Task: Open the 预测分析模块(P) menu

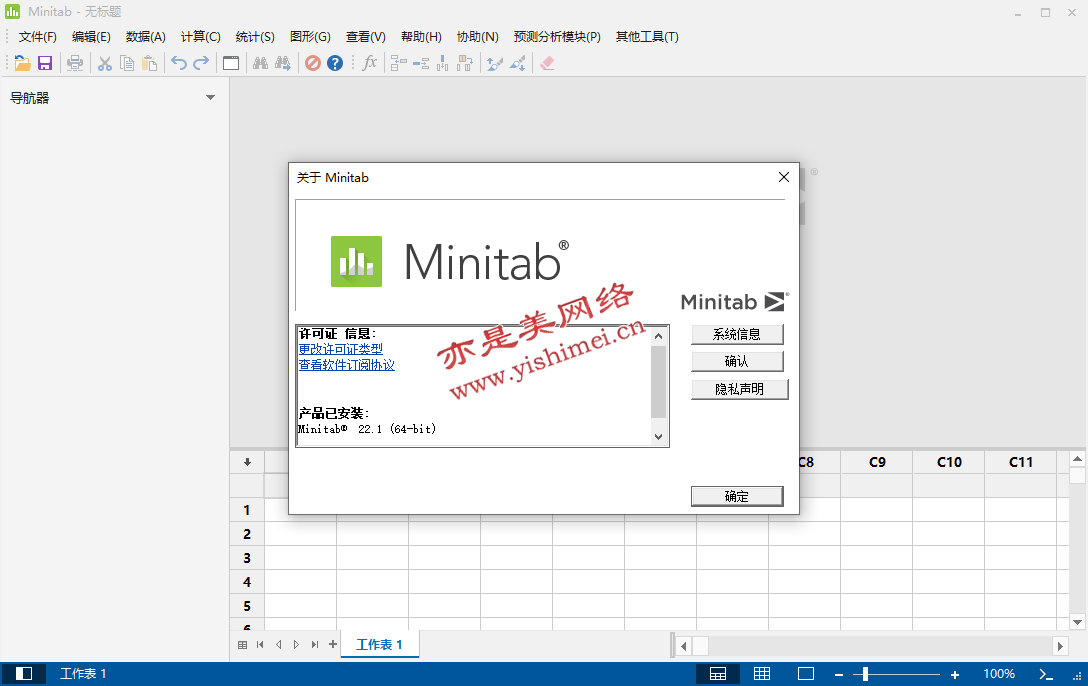Action: (557, 37)
